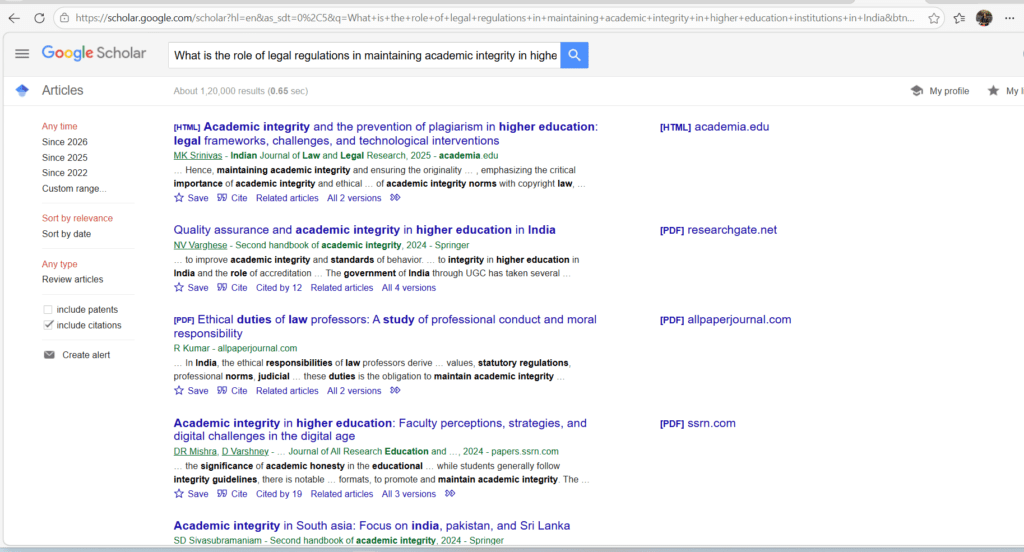Open the Scholar hamburger menu
1024x552 pixels.
tap(22, 54)
